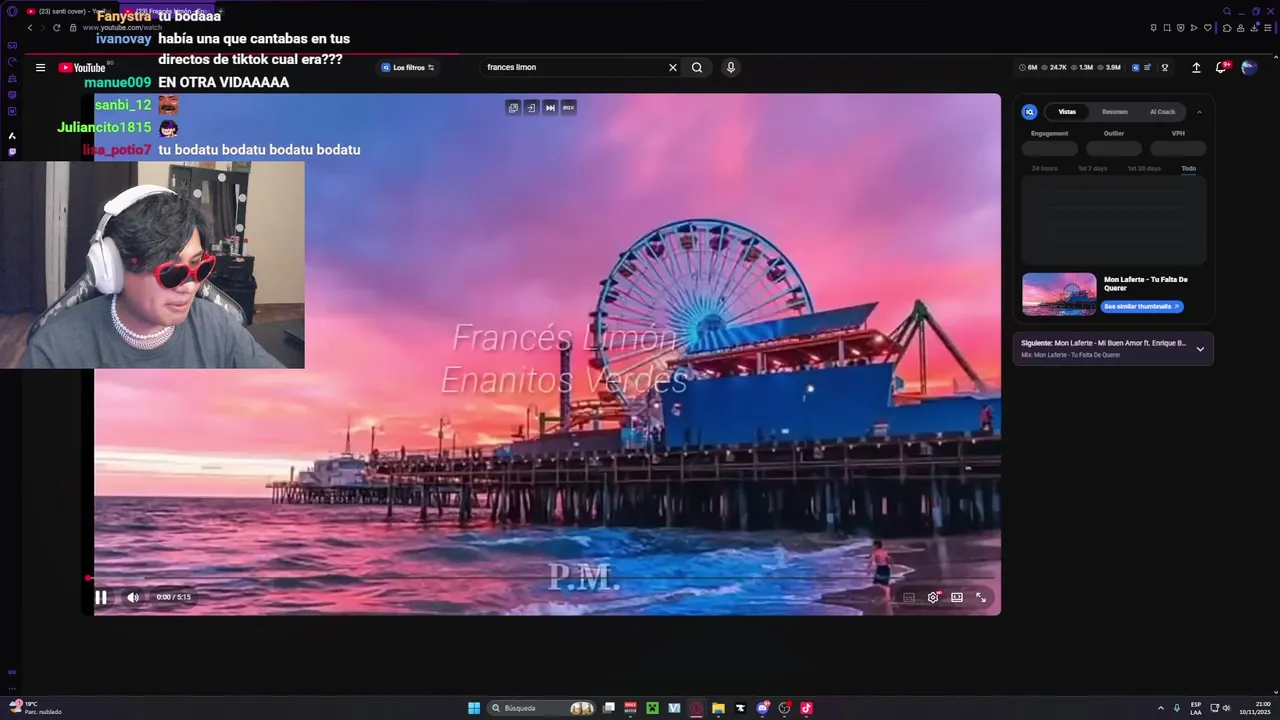Click the exit-arrow icon above the player
Viewport: 1280px width, 720px height.
(x=531, y=107)
